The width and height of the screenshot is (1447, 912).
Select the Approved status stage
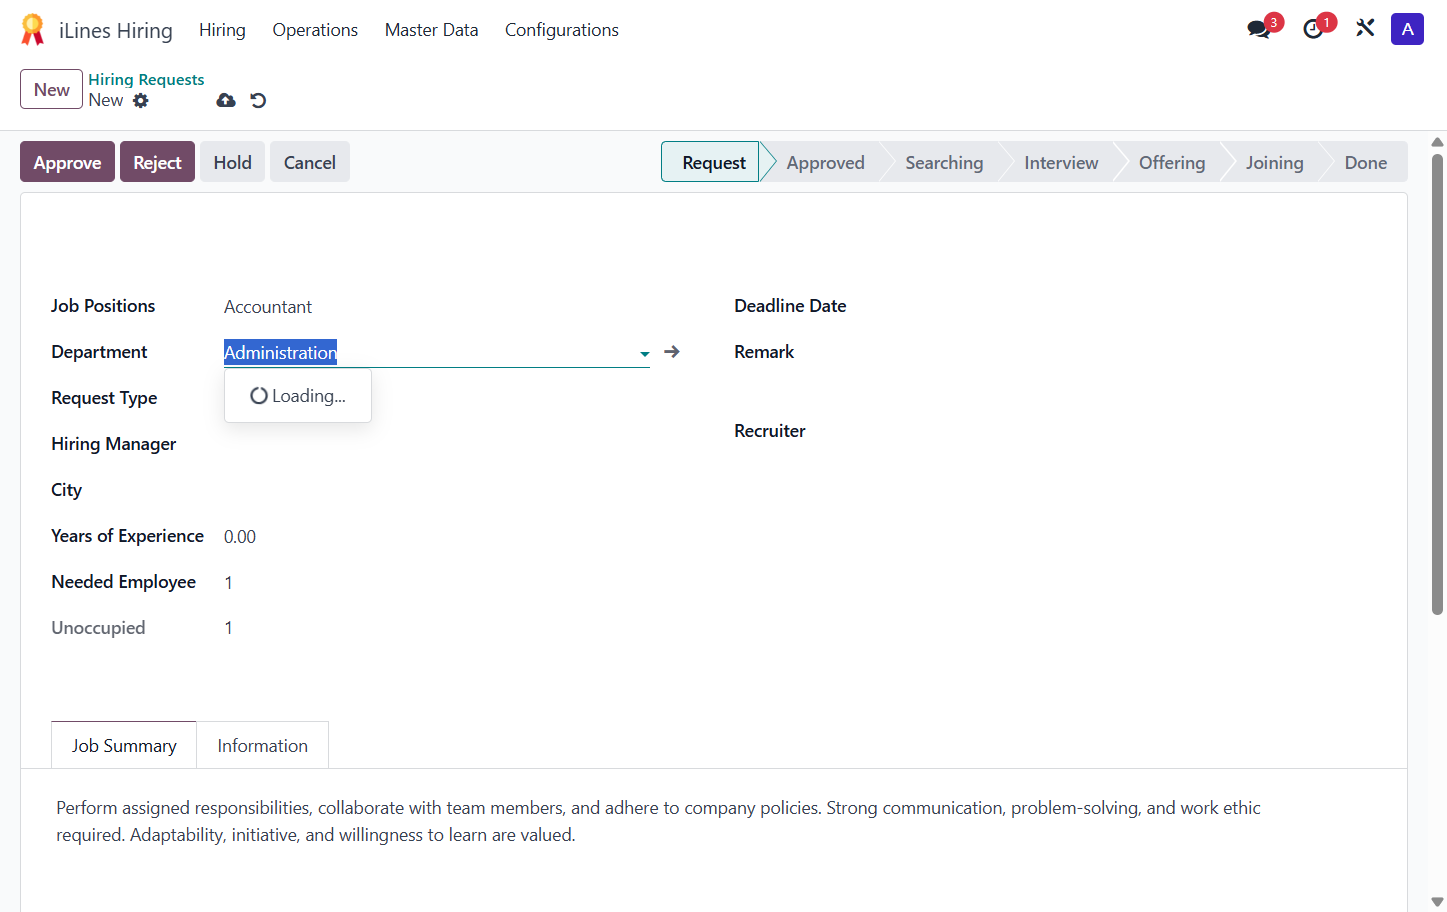tap(825, 162)
